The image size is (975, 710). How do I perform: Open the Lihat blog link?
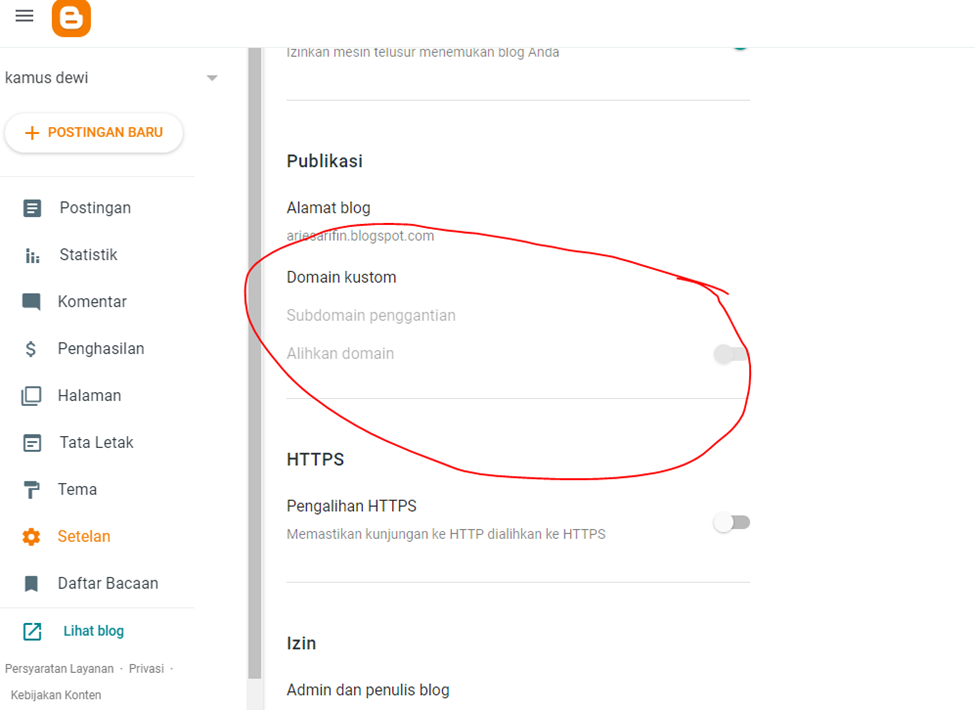pos(94,631)
